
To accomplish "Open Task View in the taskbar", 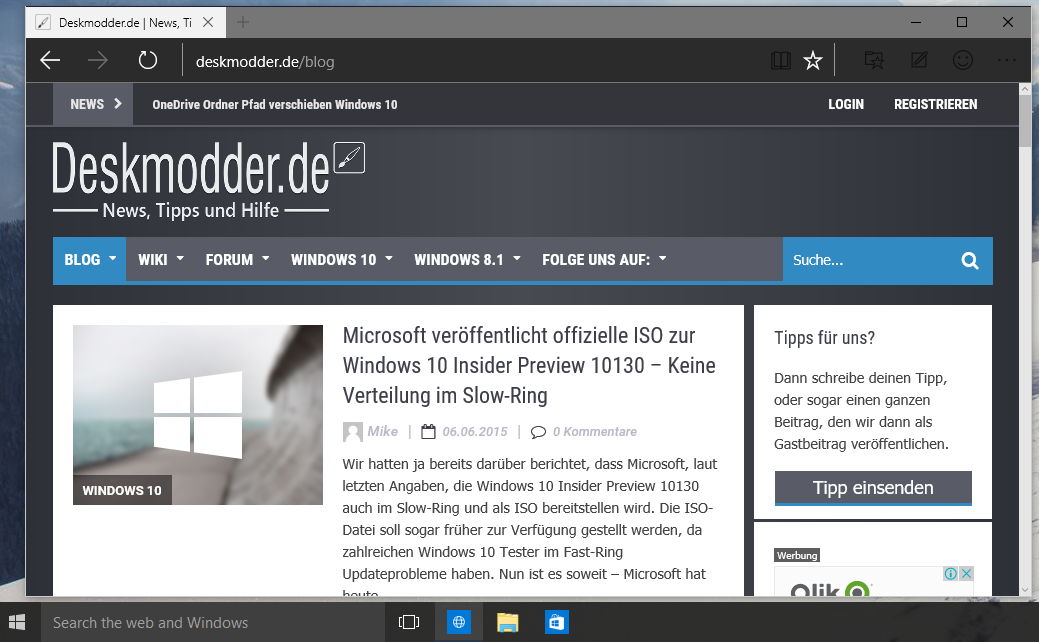I will point(409,622).
